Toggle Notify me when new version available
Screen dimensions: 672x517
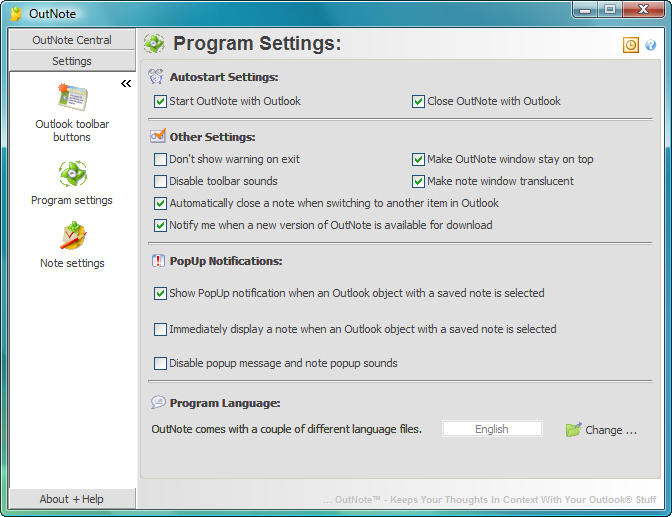[x=160, y=225]
